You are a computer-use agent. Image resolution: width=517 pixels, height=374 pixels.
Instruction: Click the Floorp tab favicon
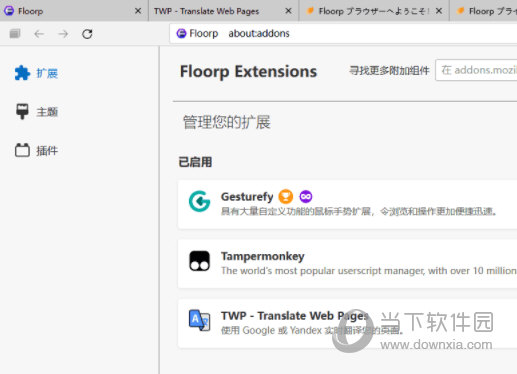pyautogui.click(x=9, y=11)
